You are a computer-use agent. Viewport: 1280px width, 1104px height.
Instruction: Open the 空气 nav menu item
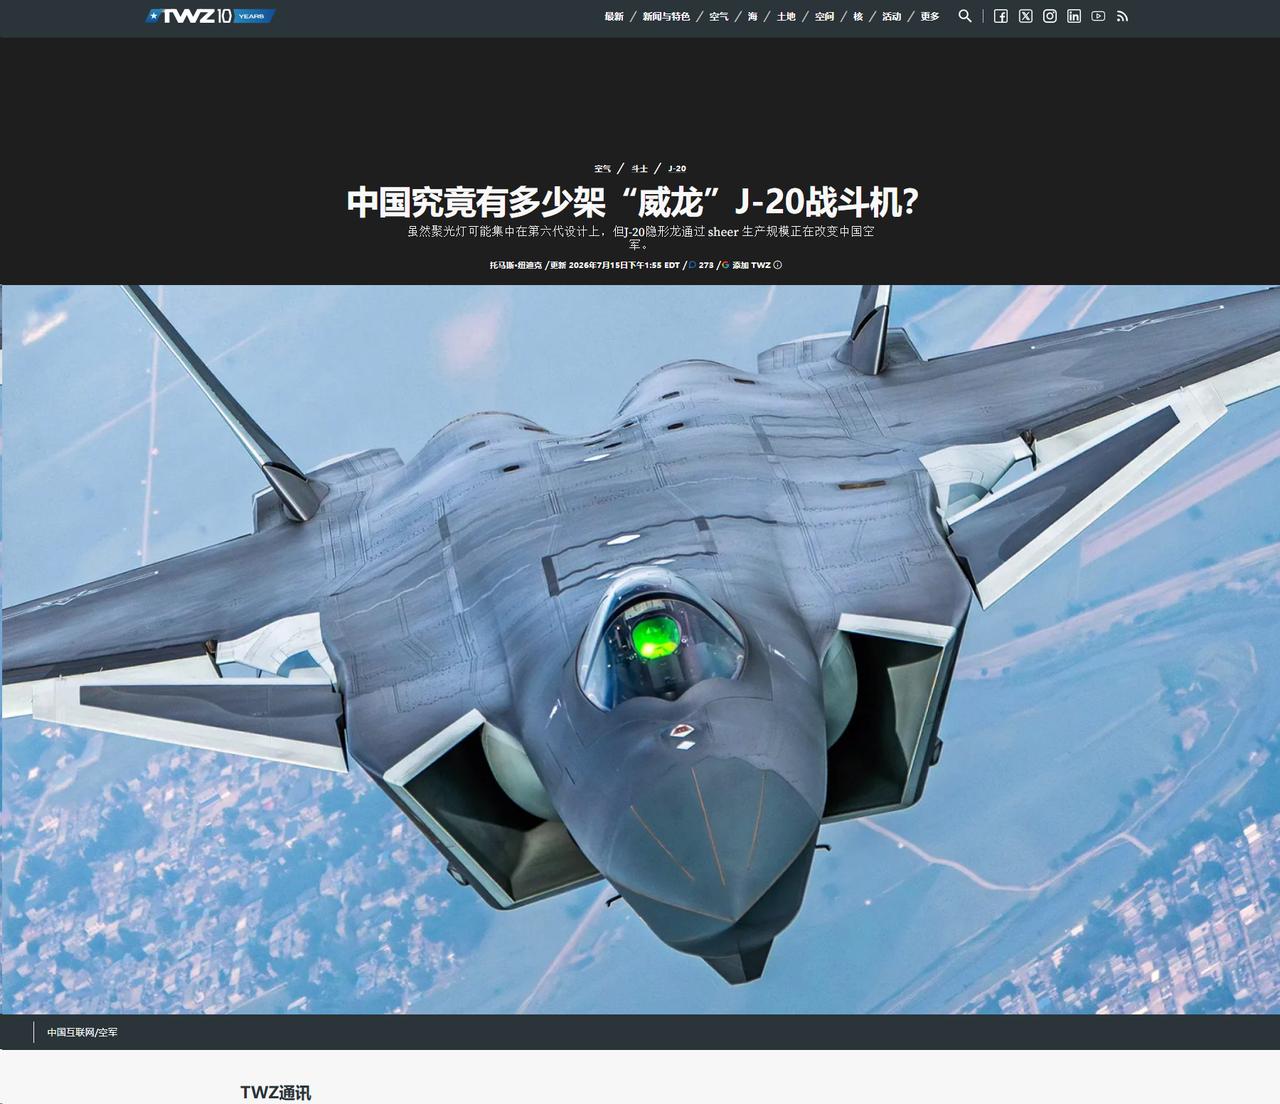(719, 16)
